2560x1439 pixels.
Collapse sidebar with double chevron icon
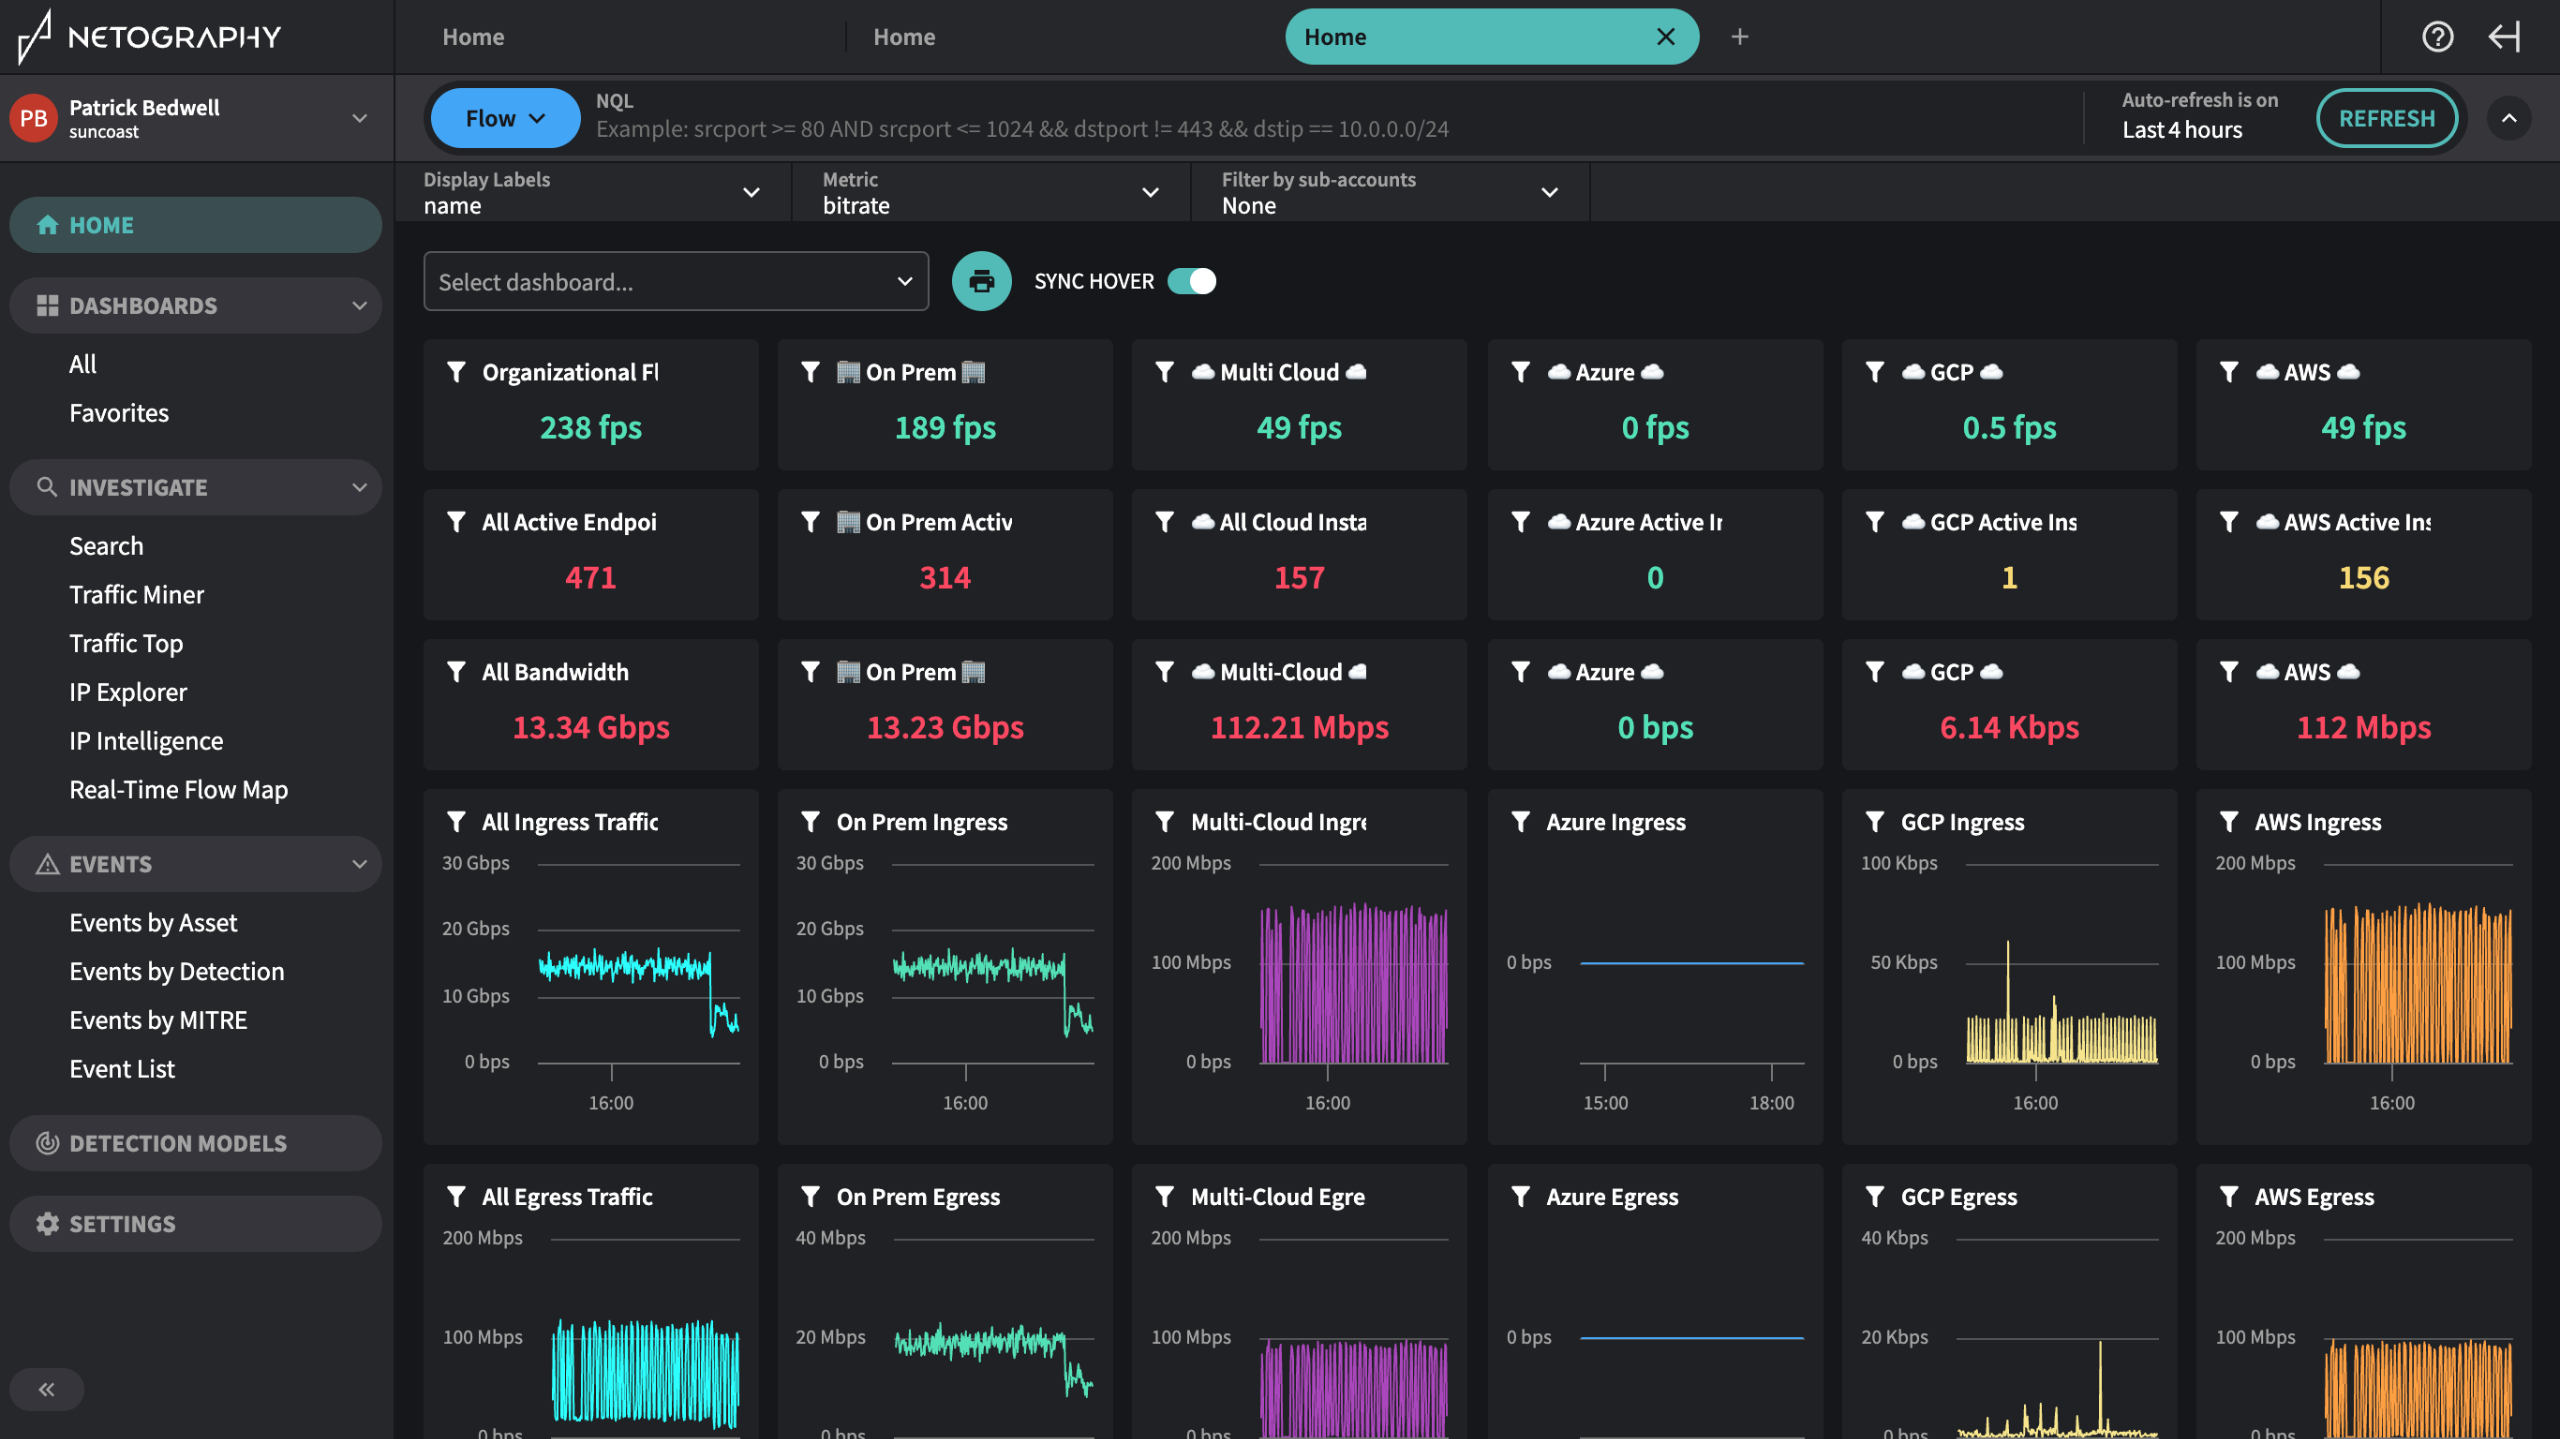coord(46,1389)
